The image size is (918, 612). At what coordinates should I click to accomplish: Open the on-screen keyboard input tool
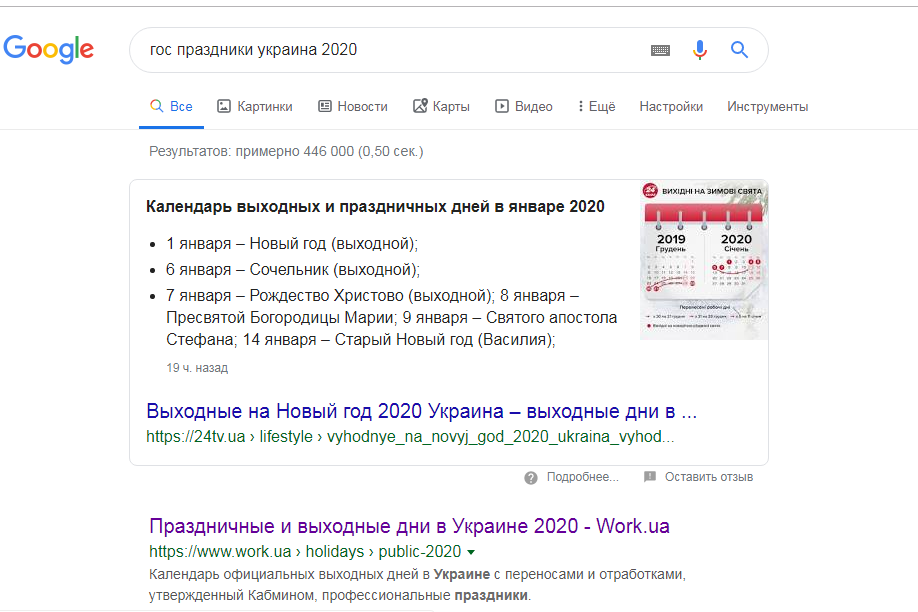(x=660, y=50)
